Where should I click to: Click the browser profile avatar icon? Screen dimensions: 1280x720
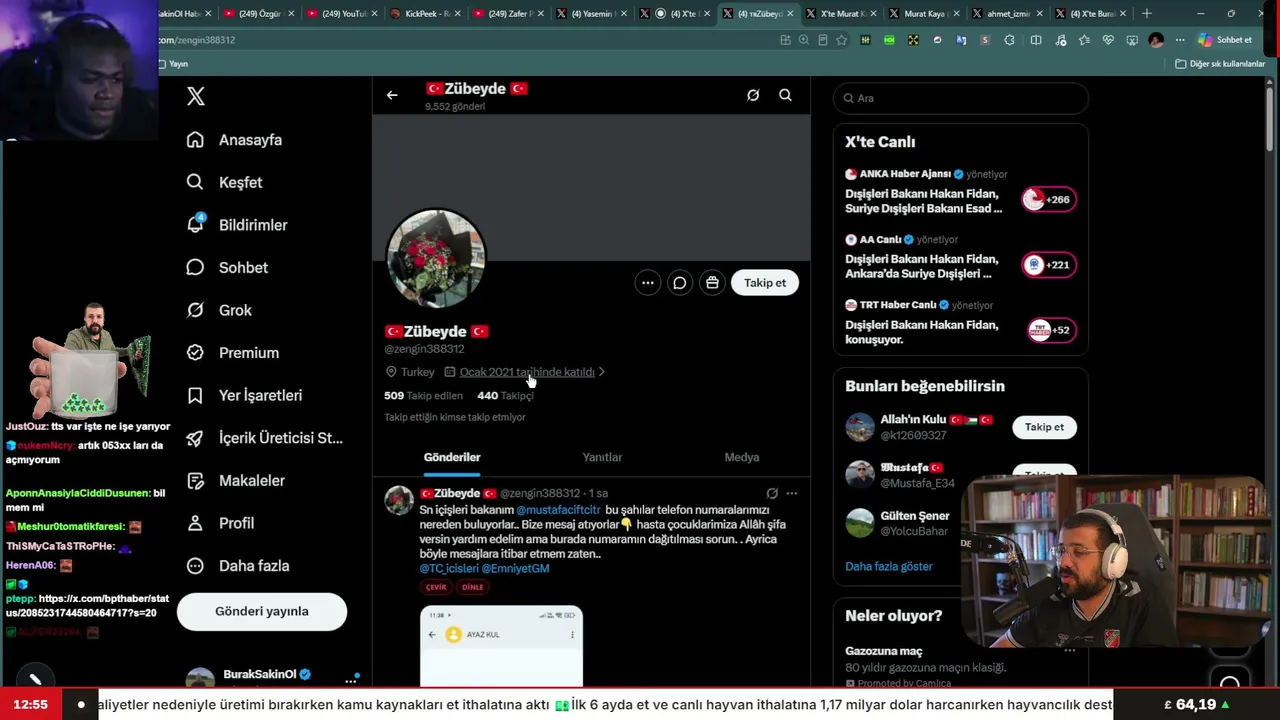1156,40
